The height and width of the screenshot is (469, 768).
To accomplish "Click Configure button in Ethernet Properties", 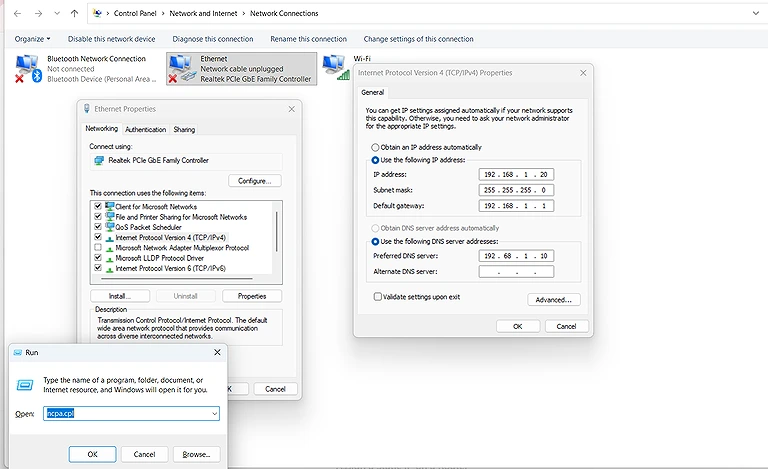I will [255, 181].
